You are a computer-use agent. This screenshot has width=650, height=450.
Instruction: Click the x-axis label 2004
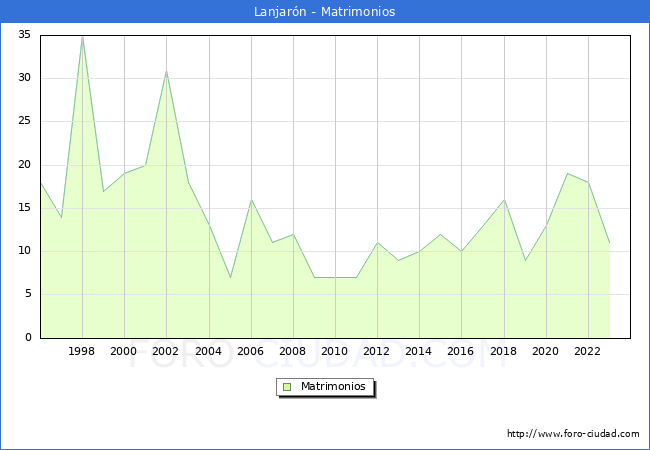pos(208,351)
